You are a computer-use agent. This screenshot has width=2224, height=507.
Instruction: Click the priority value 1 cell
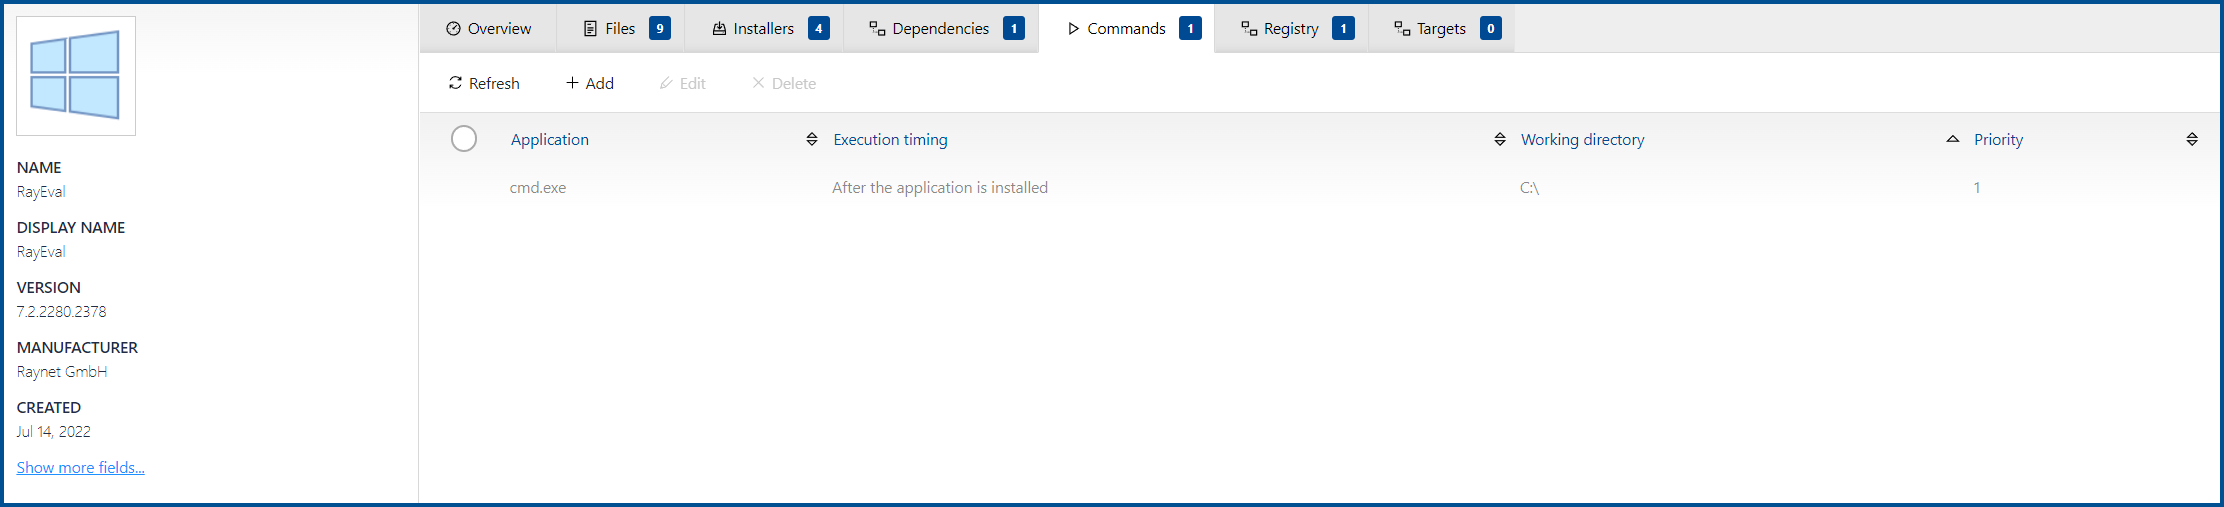(x=1977, y=188)
